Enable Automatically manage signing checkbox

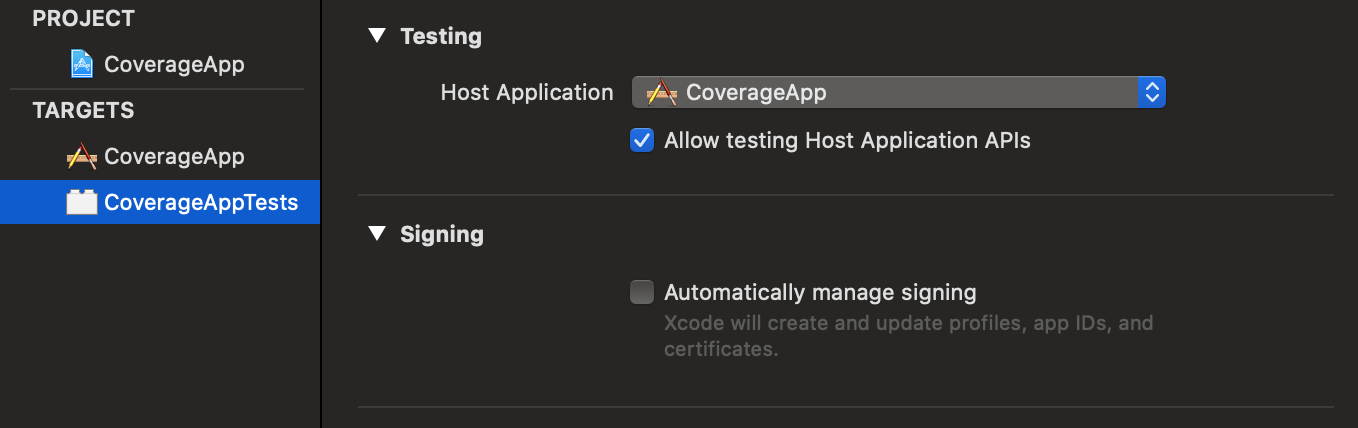tap(642, 292)
